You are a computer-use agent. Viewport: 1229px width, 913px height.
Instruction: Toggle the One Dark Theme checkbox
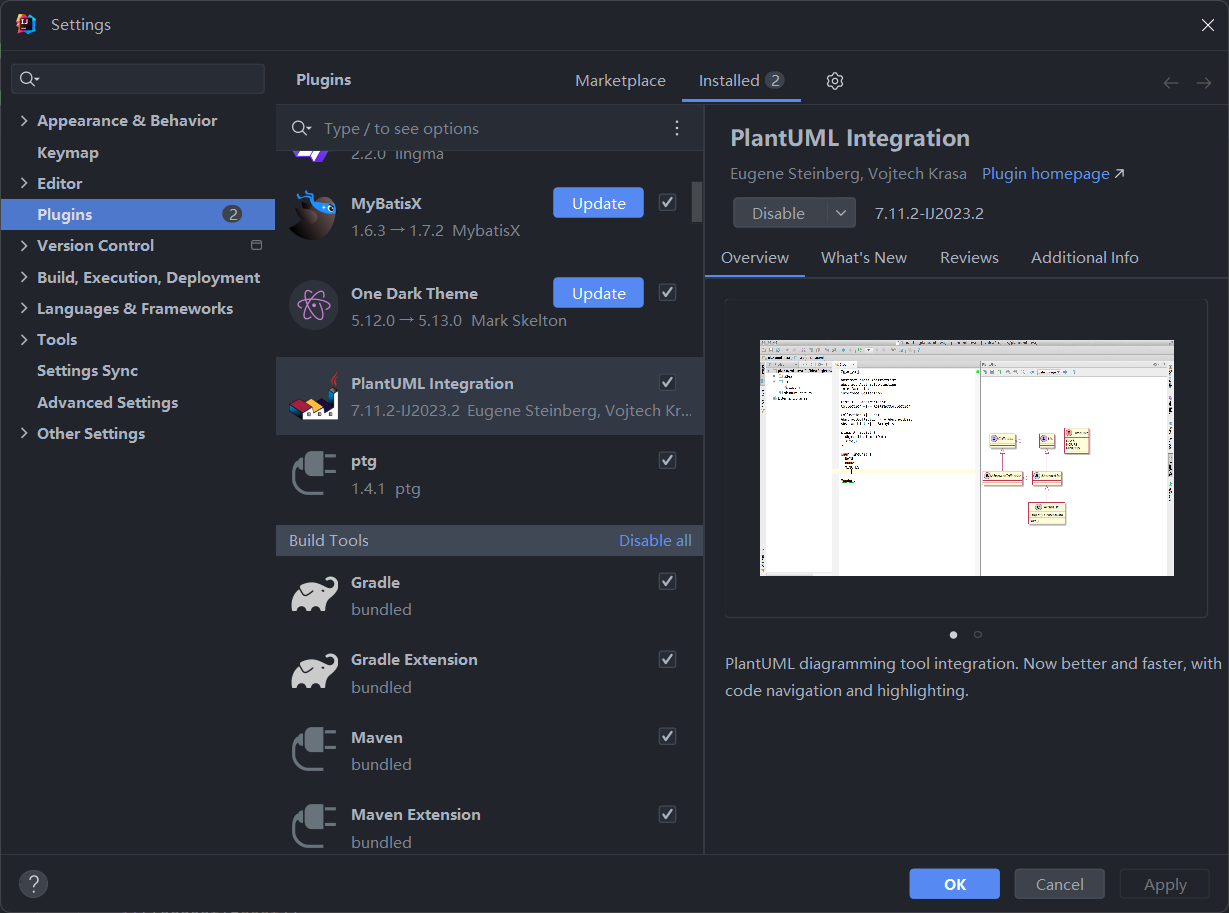[668, 292]
